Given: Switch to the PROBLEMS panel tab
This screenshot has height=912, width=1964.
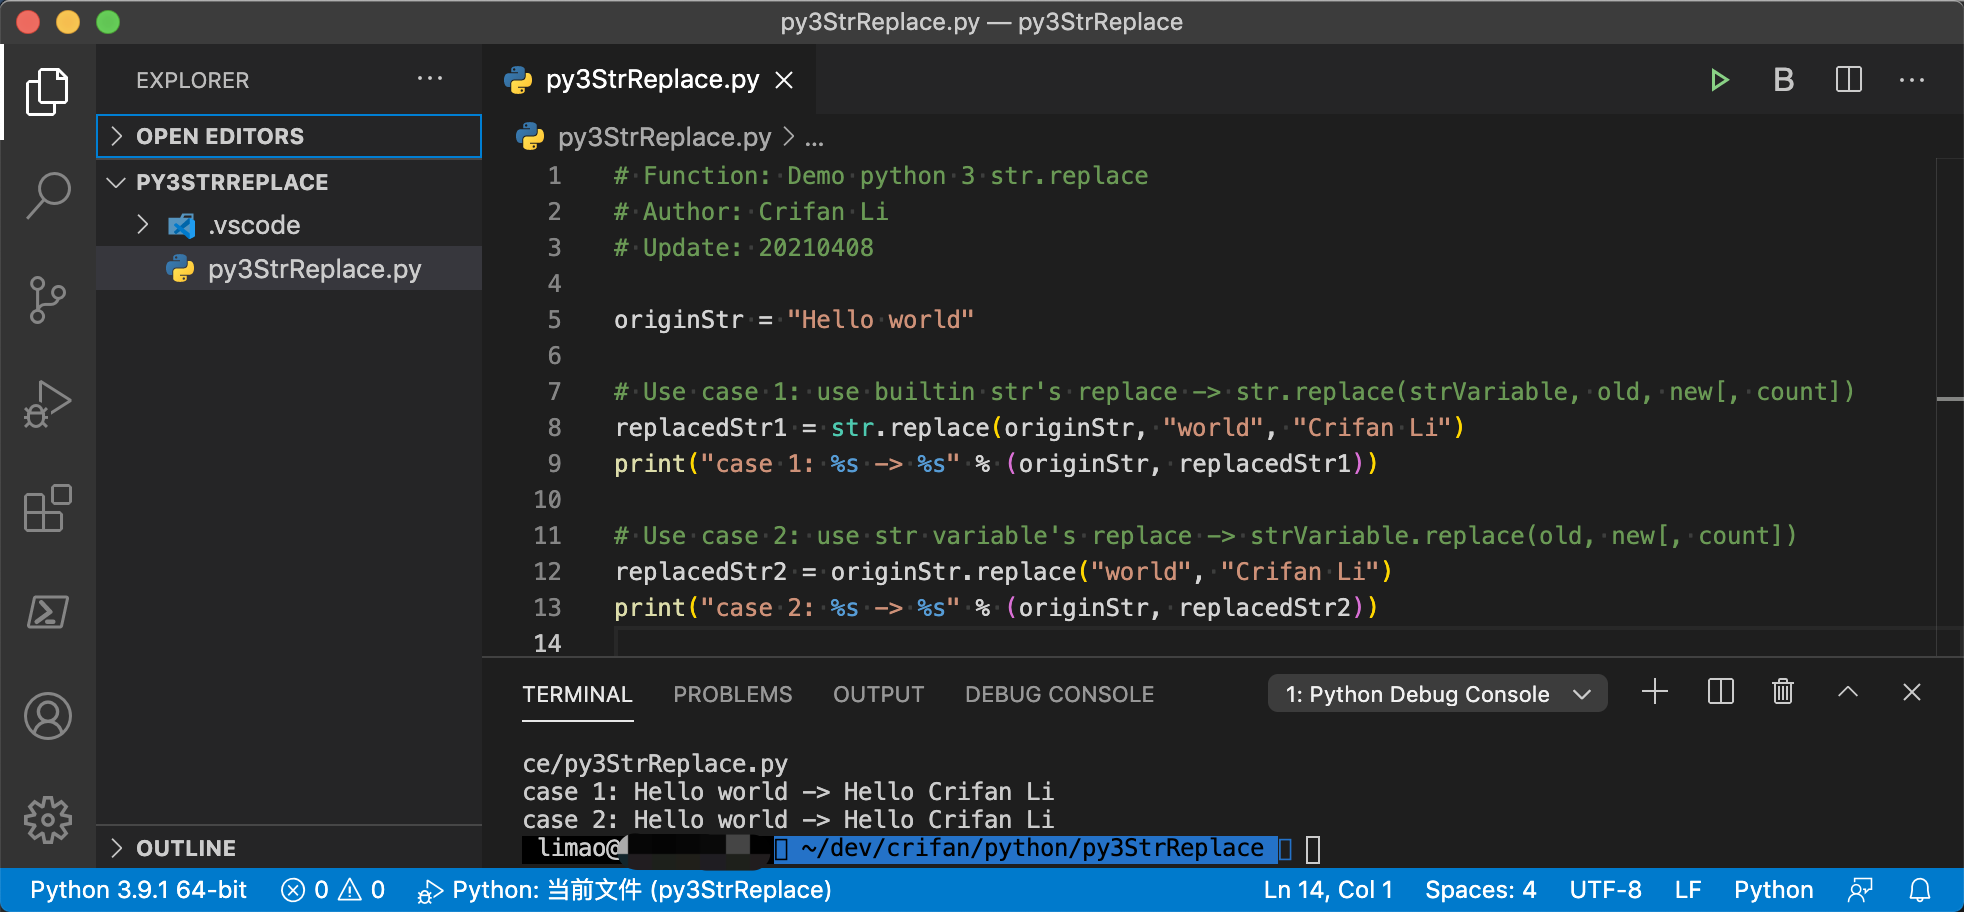Looking at the screenshot, I should point(732,694).
